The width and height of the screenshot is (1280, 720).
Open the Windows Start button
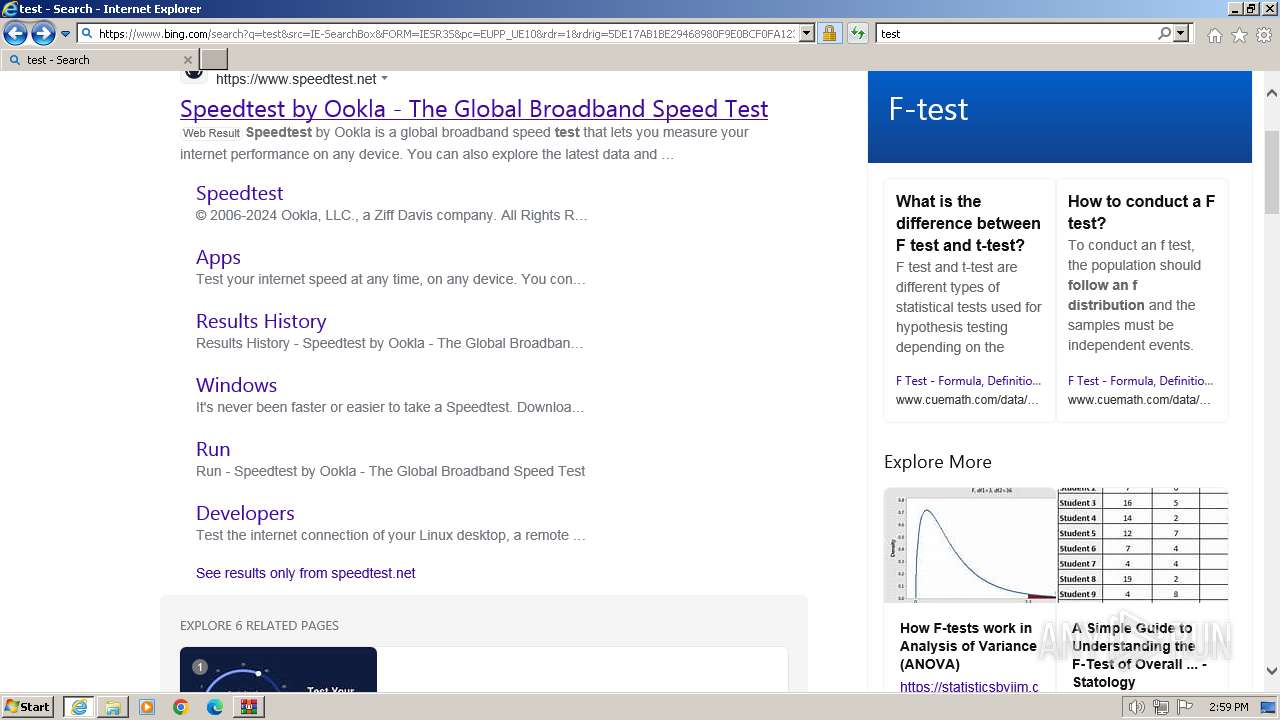click(27, 707)
